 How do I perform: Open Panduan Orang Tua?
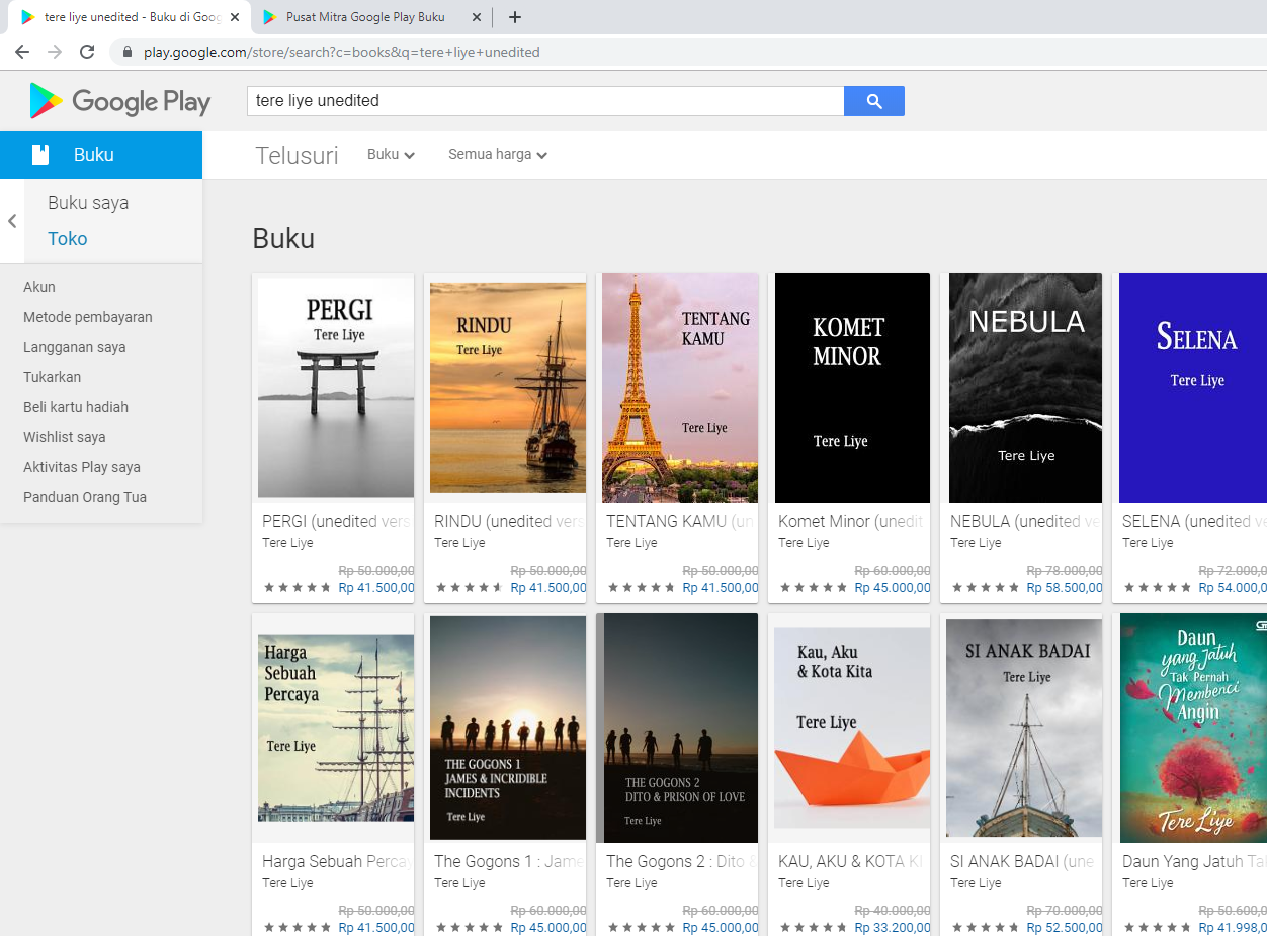pyautogui.click(x=85, y=497)
